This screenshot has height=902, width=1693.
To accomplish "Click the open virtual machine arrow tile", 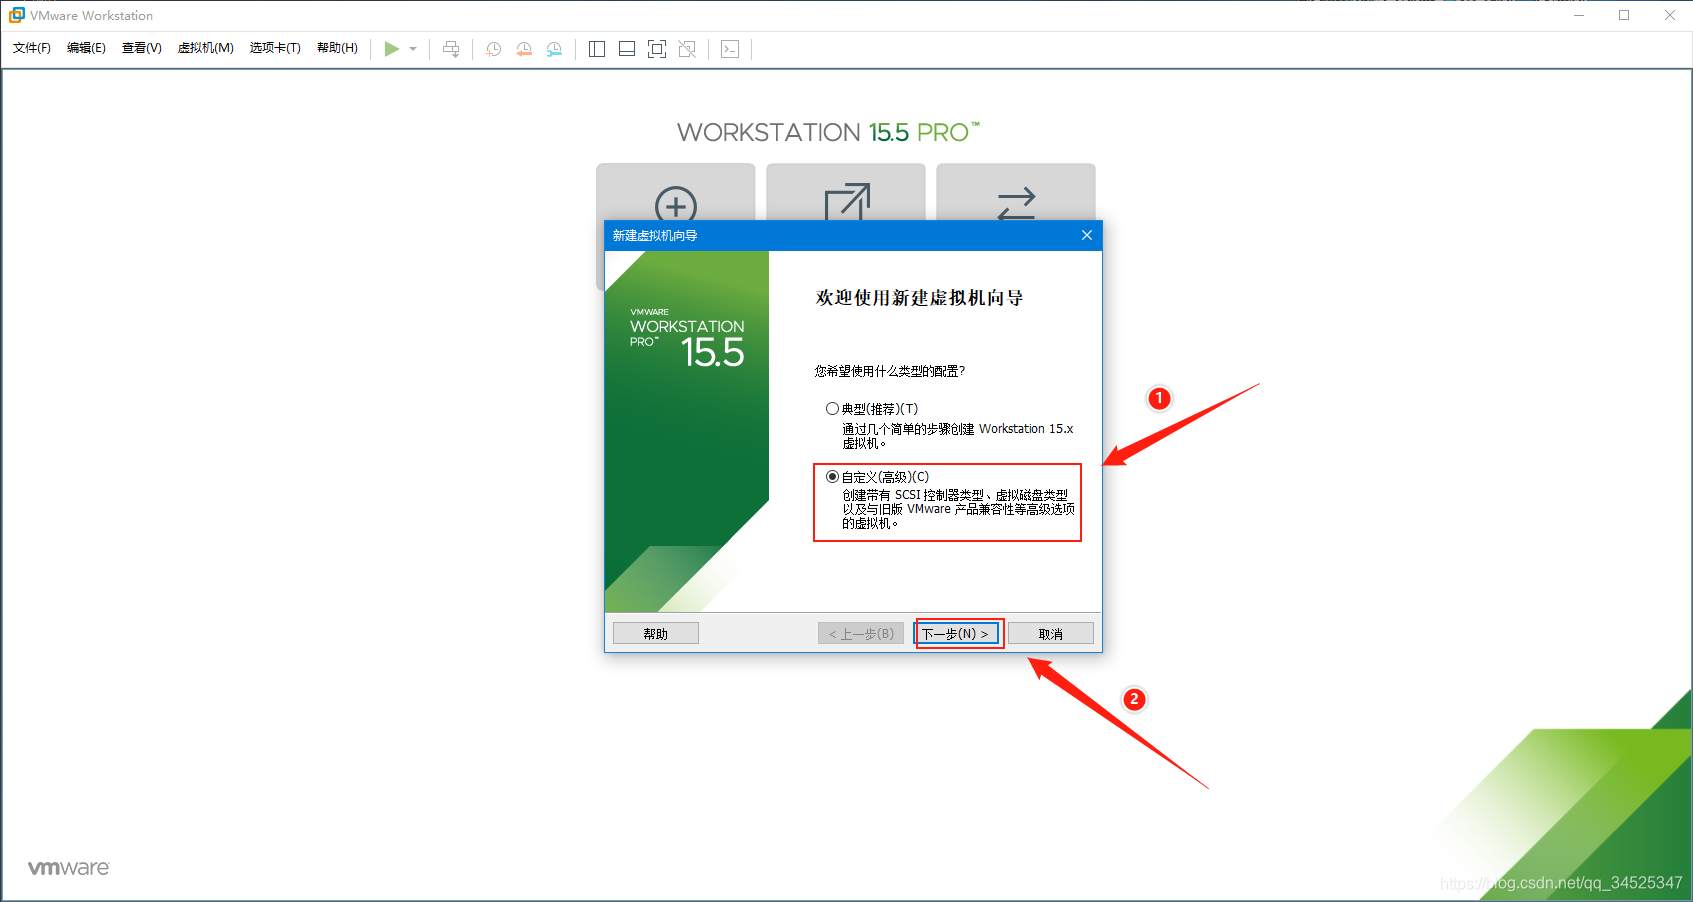I will [x=846, y=192].
